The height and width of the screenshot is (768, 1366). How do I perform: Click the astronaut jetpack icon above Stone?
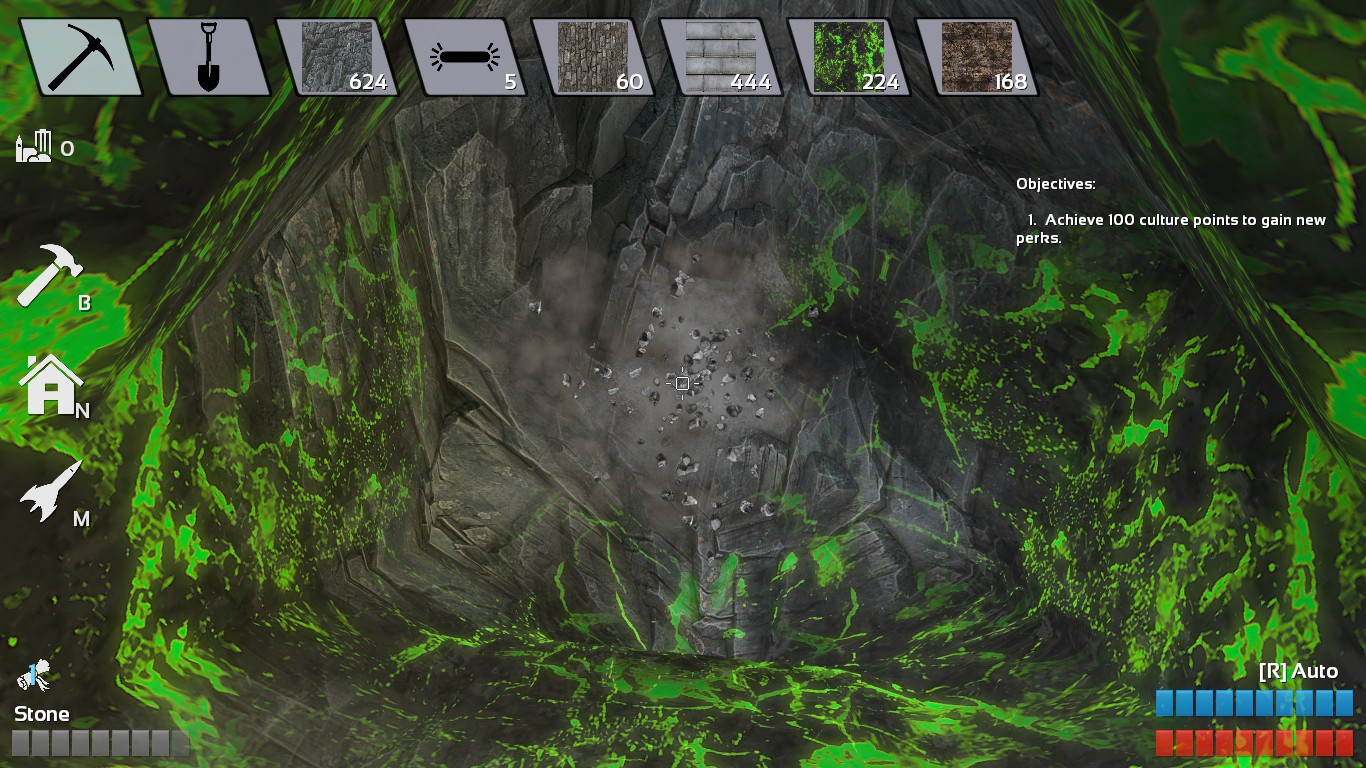pos(33,677)
